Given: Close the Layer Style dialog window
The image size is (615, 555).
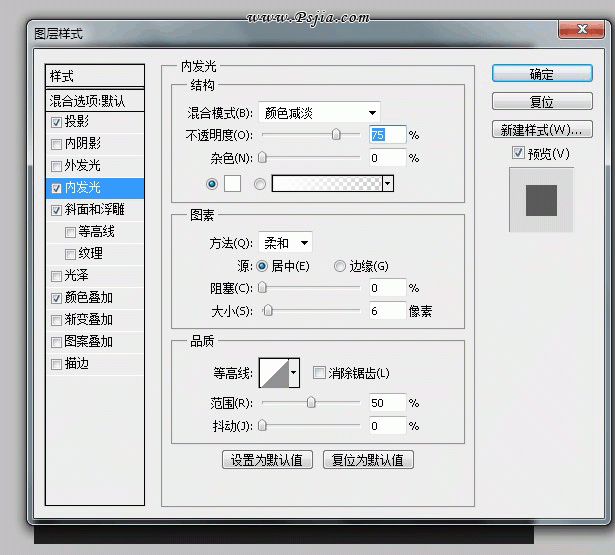Looking at the screenshot, I should [578, 34].
